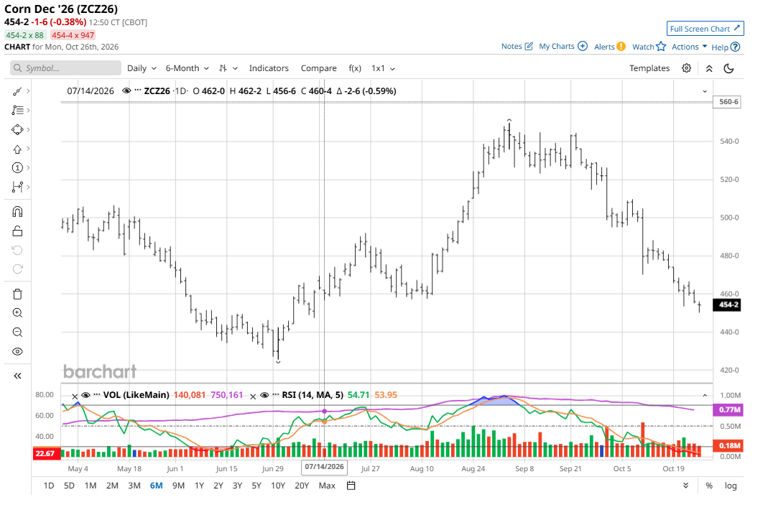This screenshot has width=768, height=505.
Task: Select the 1Y time range
Action: [199, 485]
